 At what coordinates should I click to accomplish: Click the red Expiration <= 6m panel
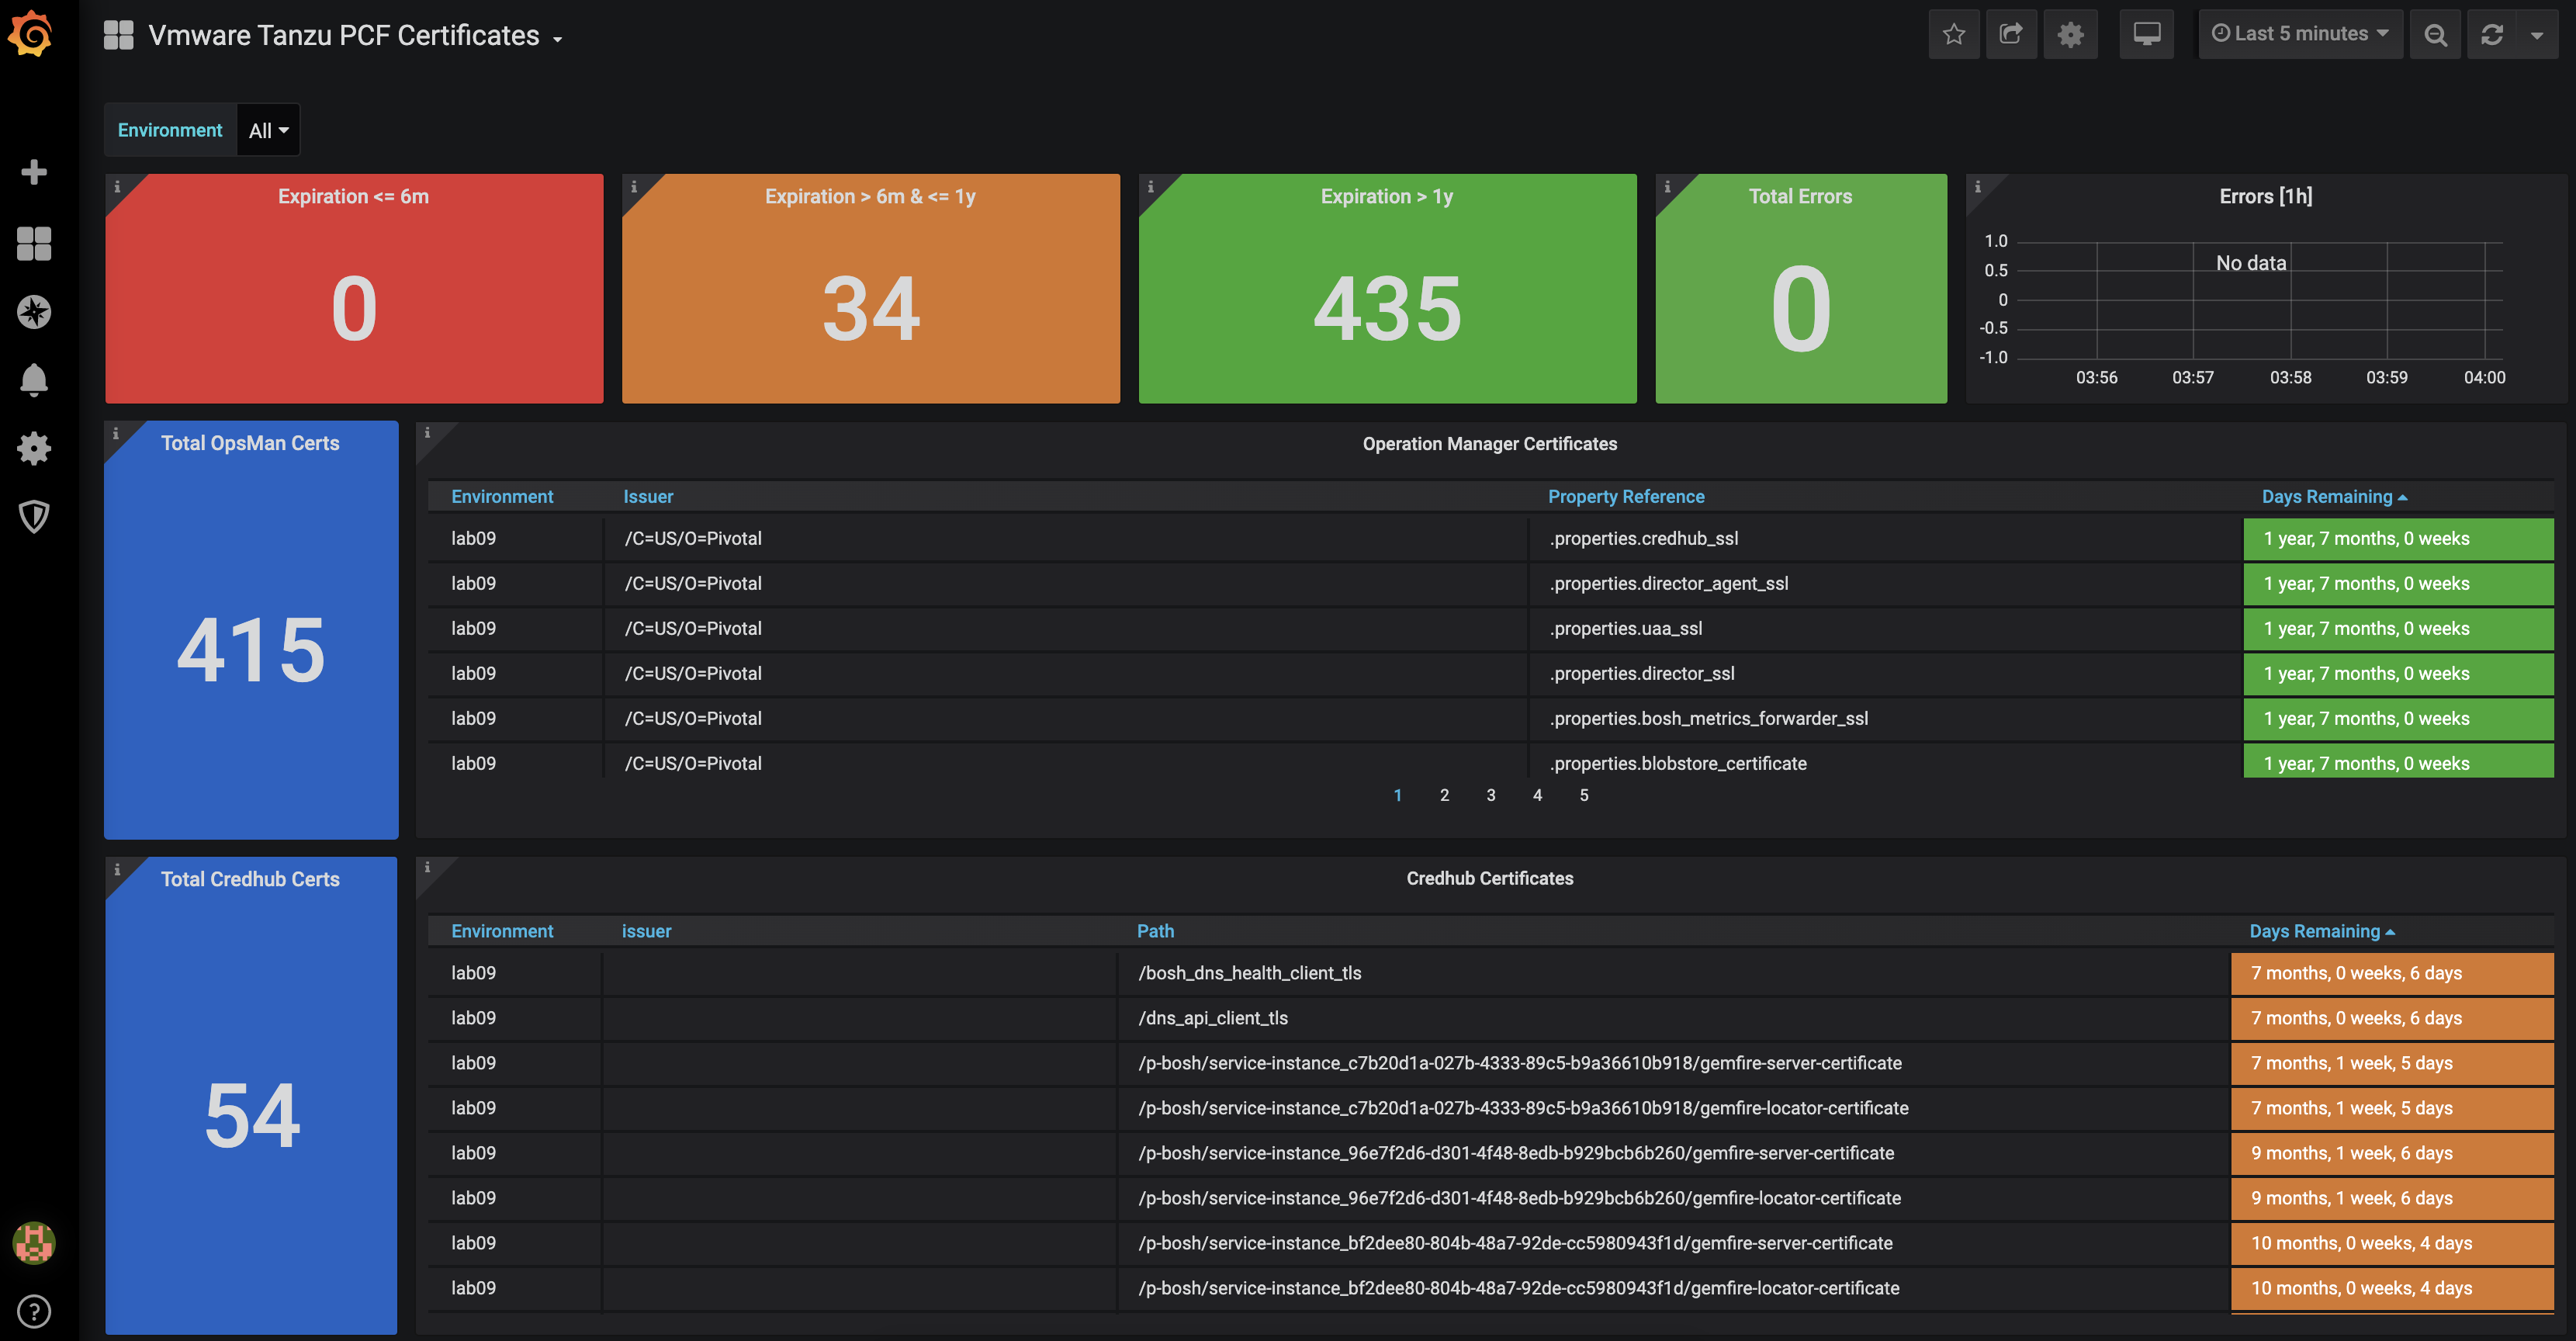pos(354,289)
